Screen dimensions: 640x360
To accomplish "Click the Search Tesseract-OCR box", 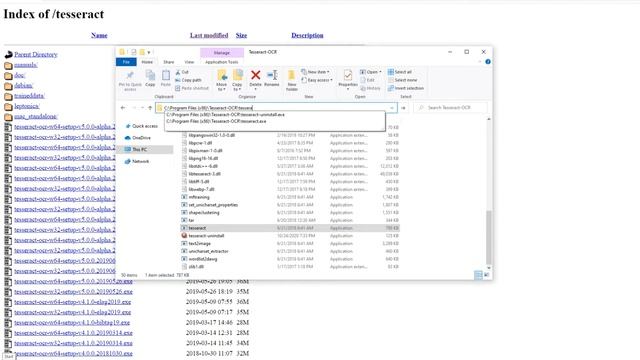I will [x=451, y=108].
